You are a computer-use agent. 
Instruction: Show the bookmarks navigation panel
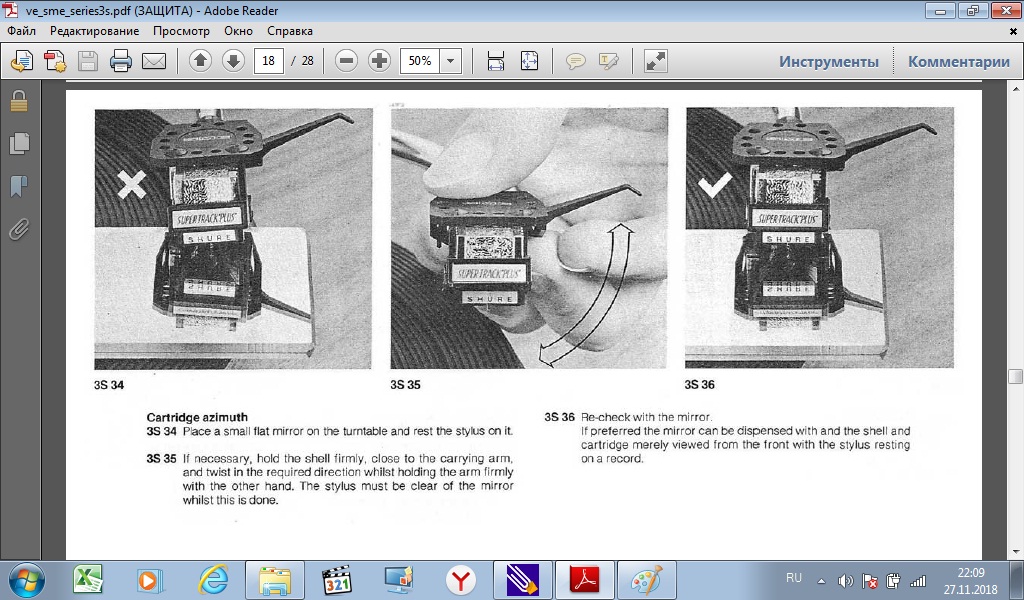[x=18, y=186]
